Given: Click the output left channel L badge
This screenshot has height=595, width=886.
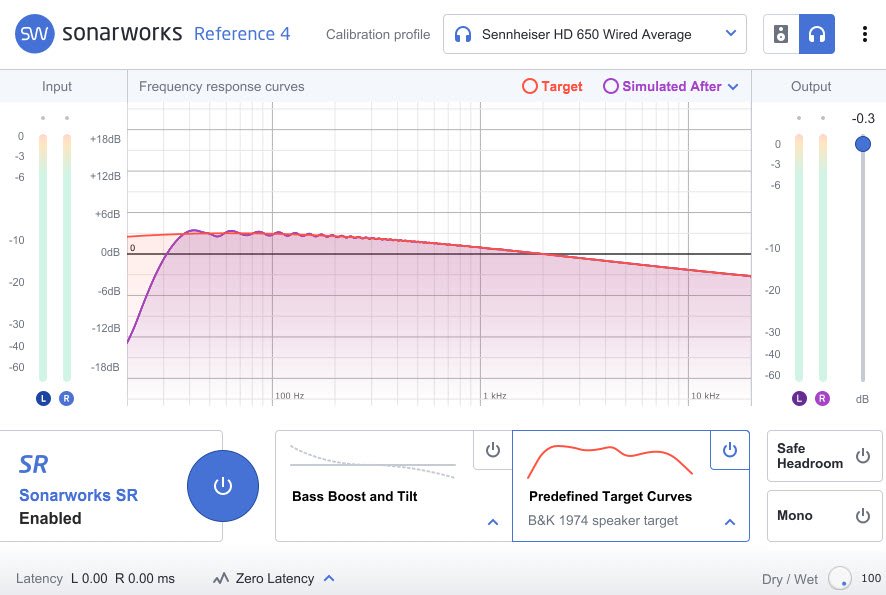Looking at the screenshot, I should coord(799,398).
